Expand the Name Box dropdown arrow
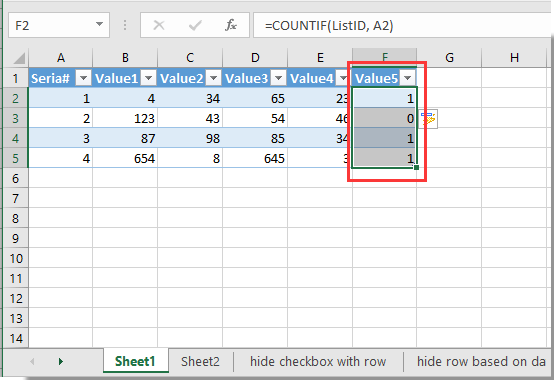This screenshot has height=380, width=554. pyautogui.click(x=99, y=24)
